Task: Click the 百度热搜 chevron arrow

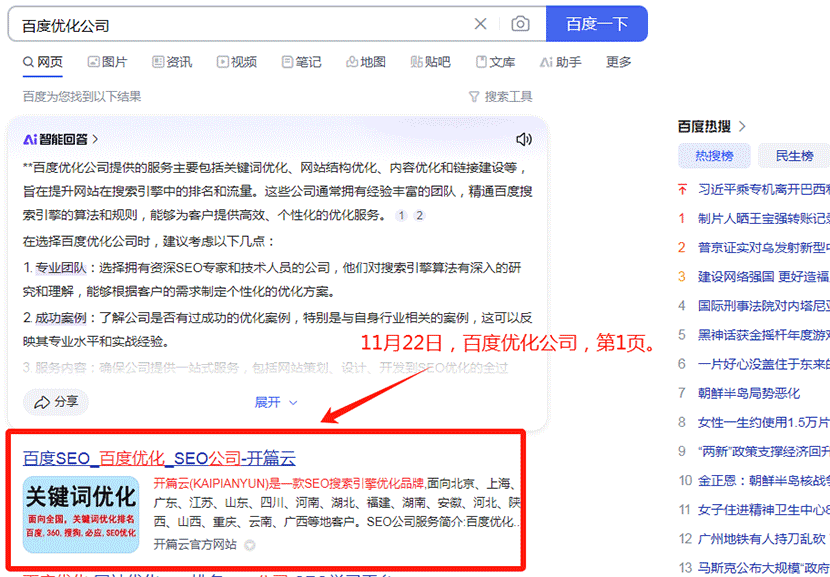Action: pyautogui.click(x=741, y=127)
